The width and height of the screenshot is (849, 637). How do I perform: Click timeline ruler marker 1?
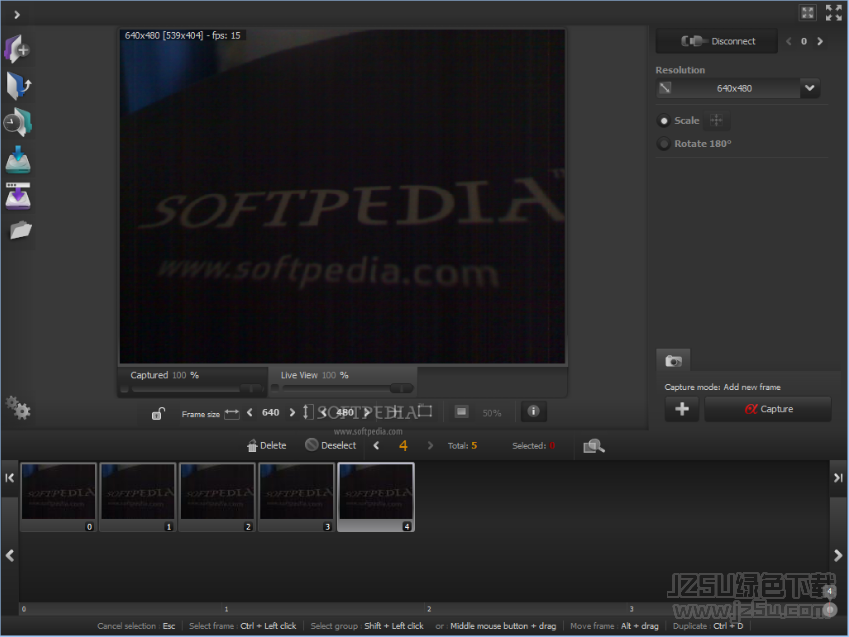(226, 609)
